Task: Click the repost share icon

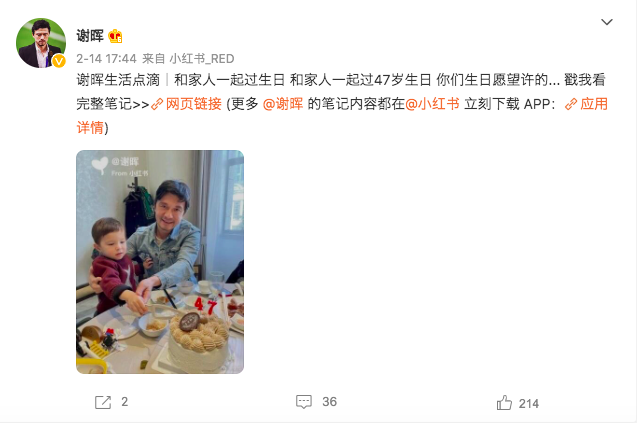Action: [x=103, y=402]
